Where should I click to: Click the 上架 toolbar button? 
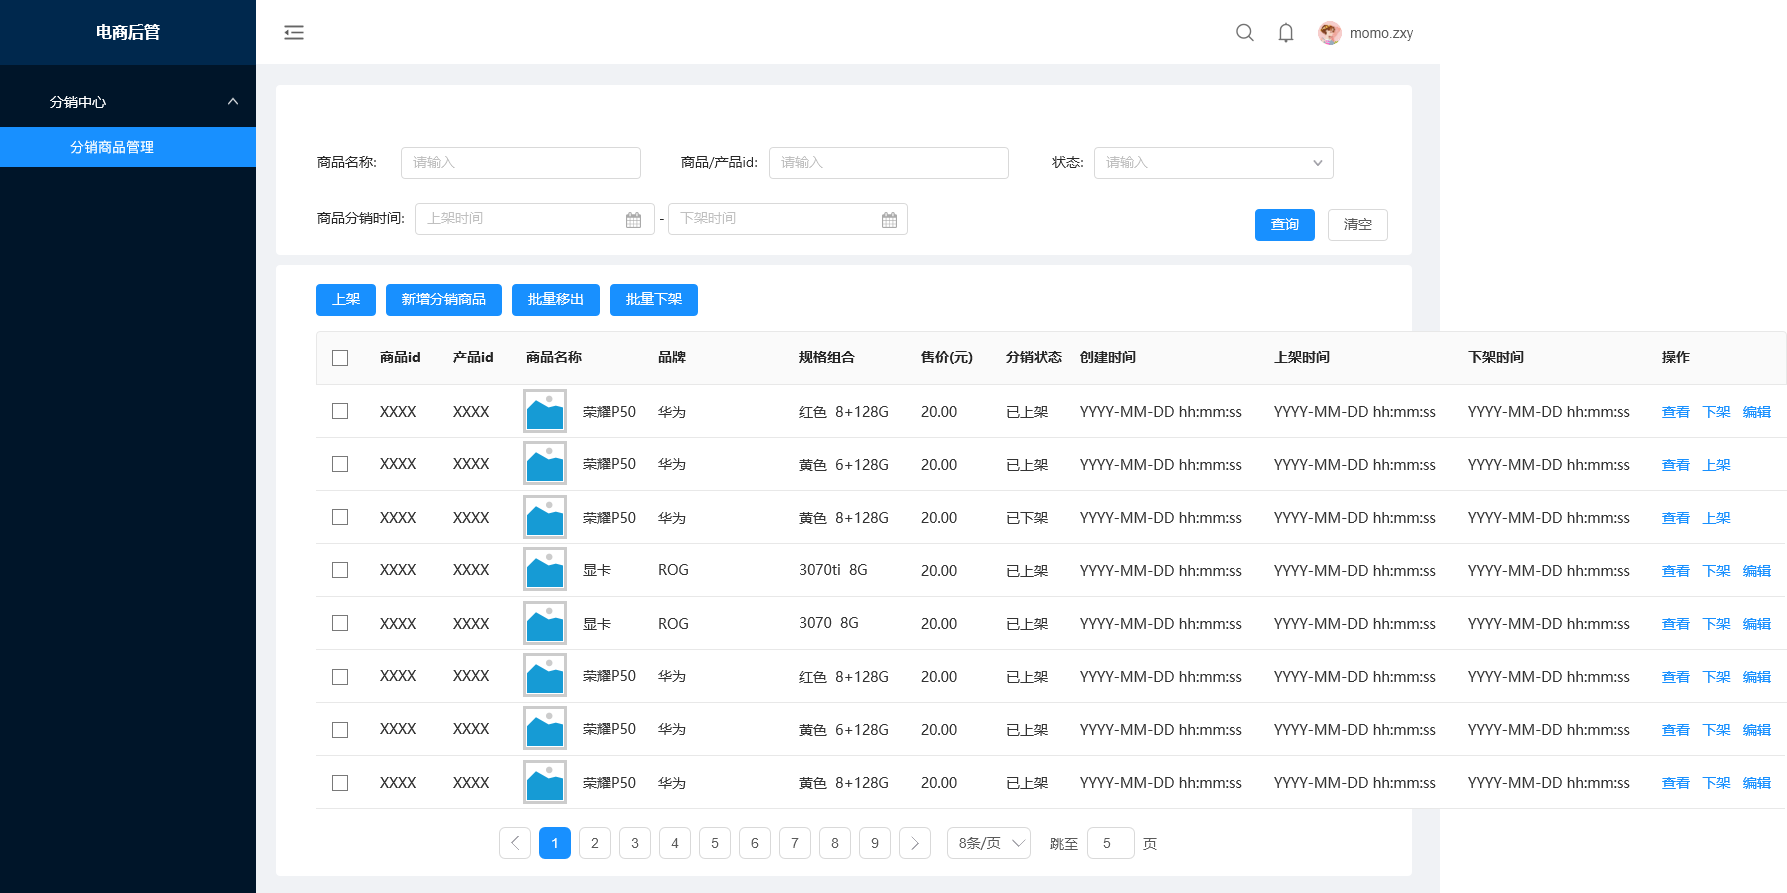pyautogui.click(x=346, y=300)
